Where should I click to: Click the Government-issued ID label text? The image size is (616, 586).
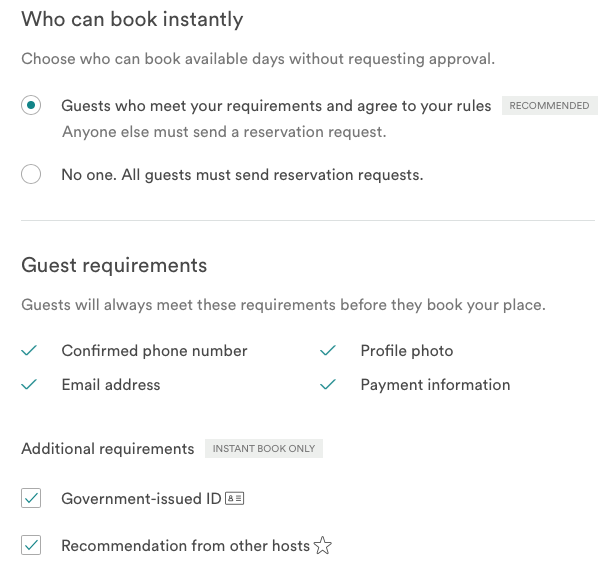click(x=141, y=498)
